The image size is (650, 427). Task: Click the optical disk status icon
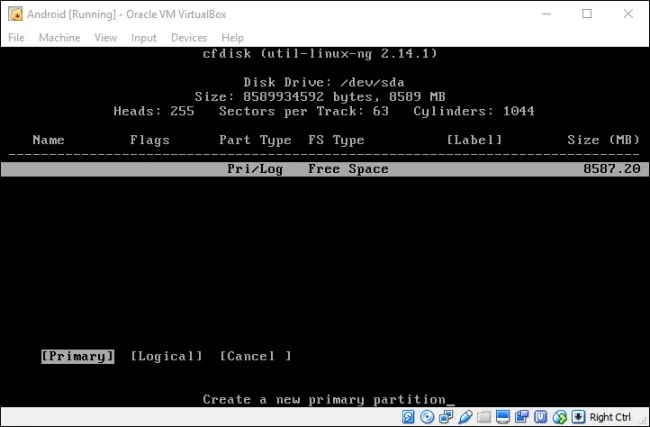(x=427, y=417)
